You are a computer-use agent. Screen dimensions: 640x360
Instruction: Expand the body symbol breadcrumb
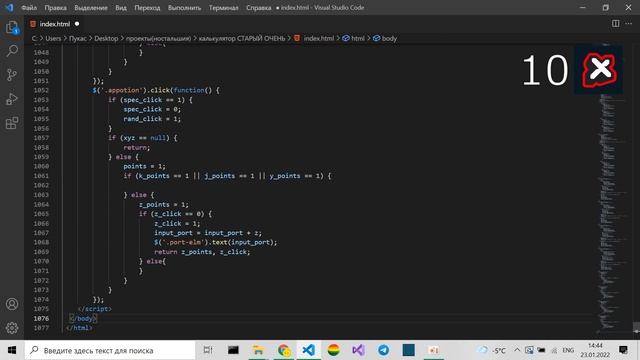pos(385,38)
